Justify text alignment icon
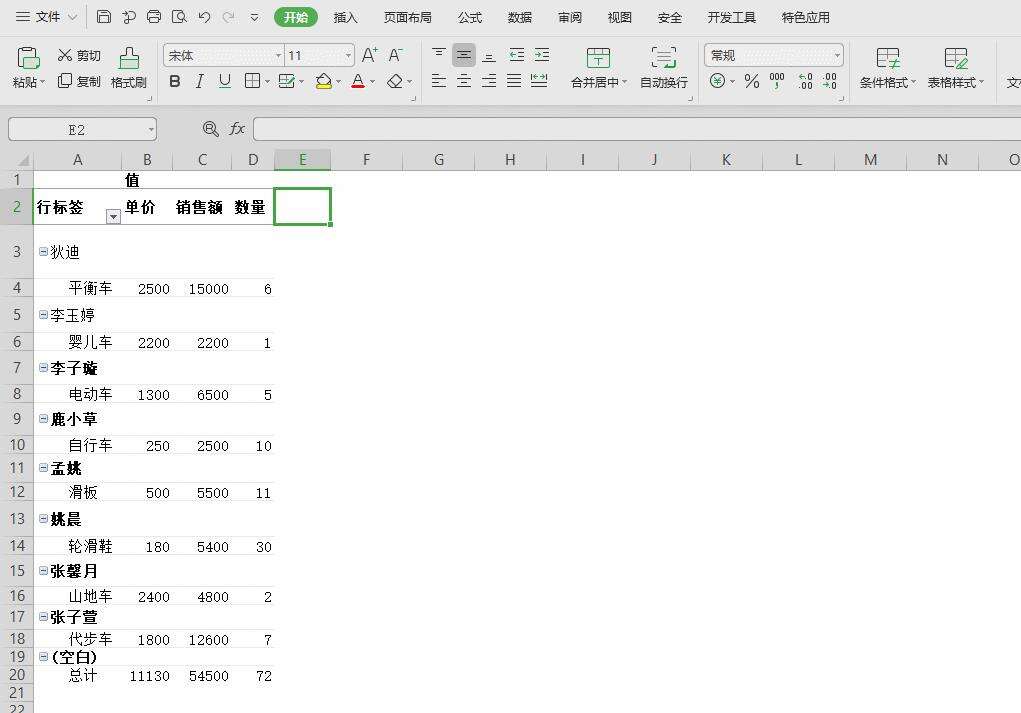This screenshot has height=713, width=1021. click(514, 81)
